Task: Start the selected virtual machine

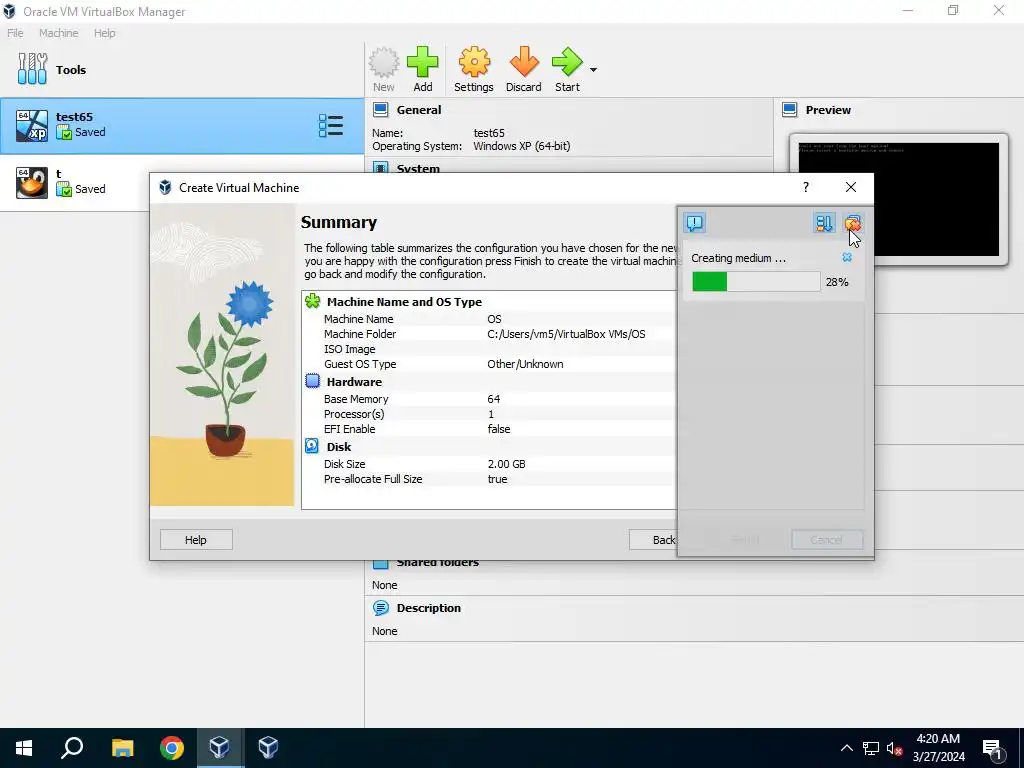Action: pyautogui.click(x=567, y=70)
